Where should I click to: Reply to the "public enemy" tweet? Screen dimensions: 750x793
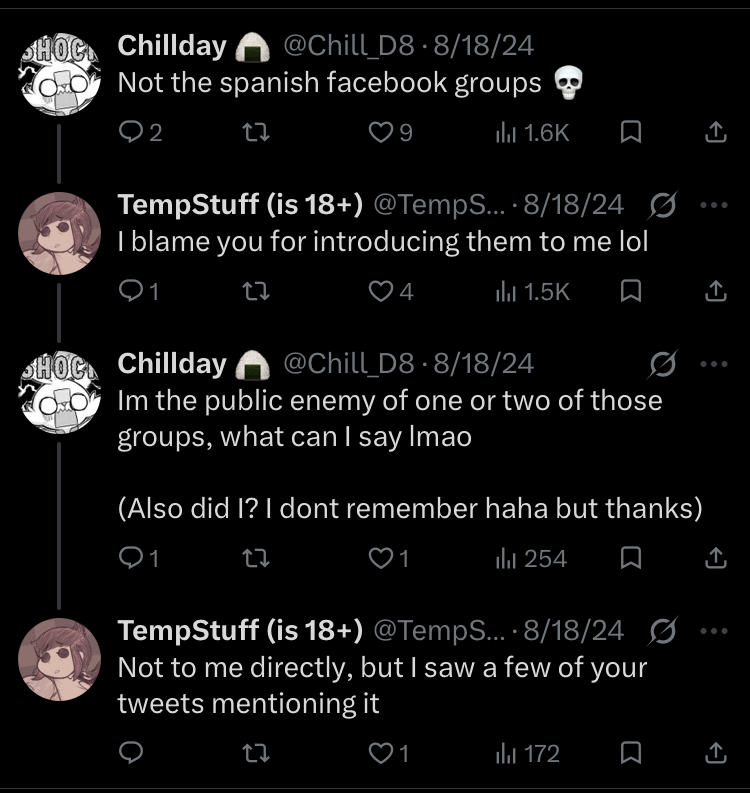coord(131,559)
